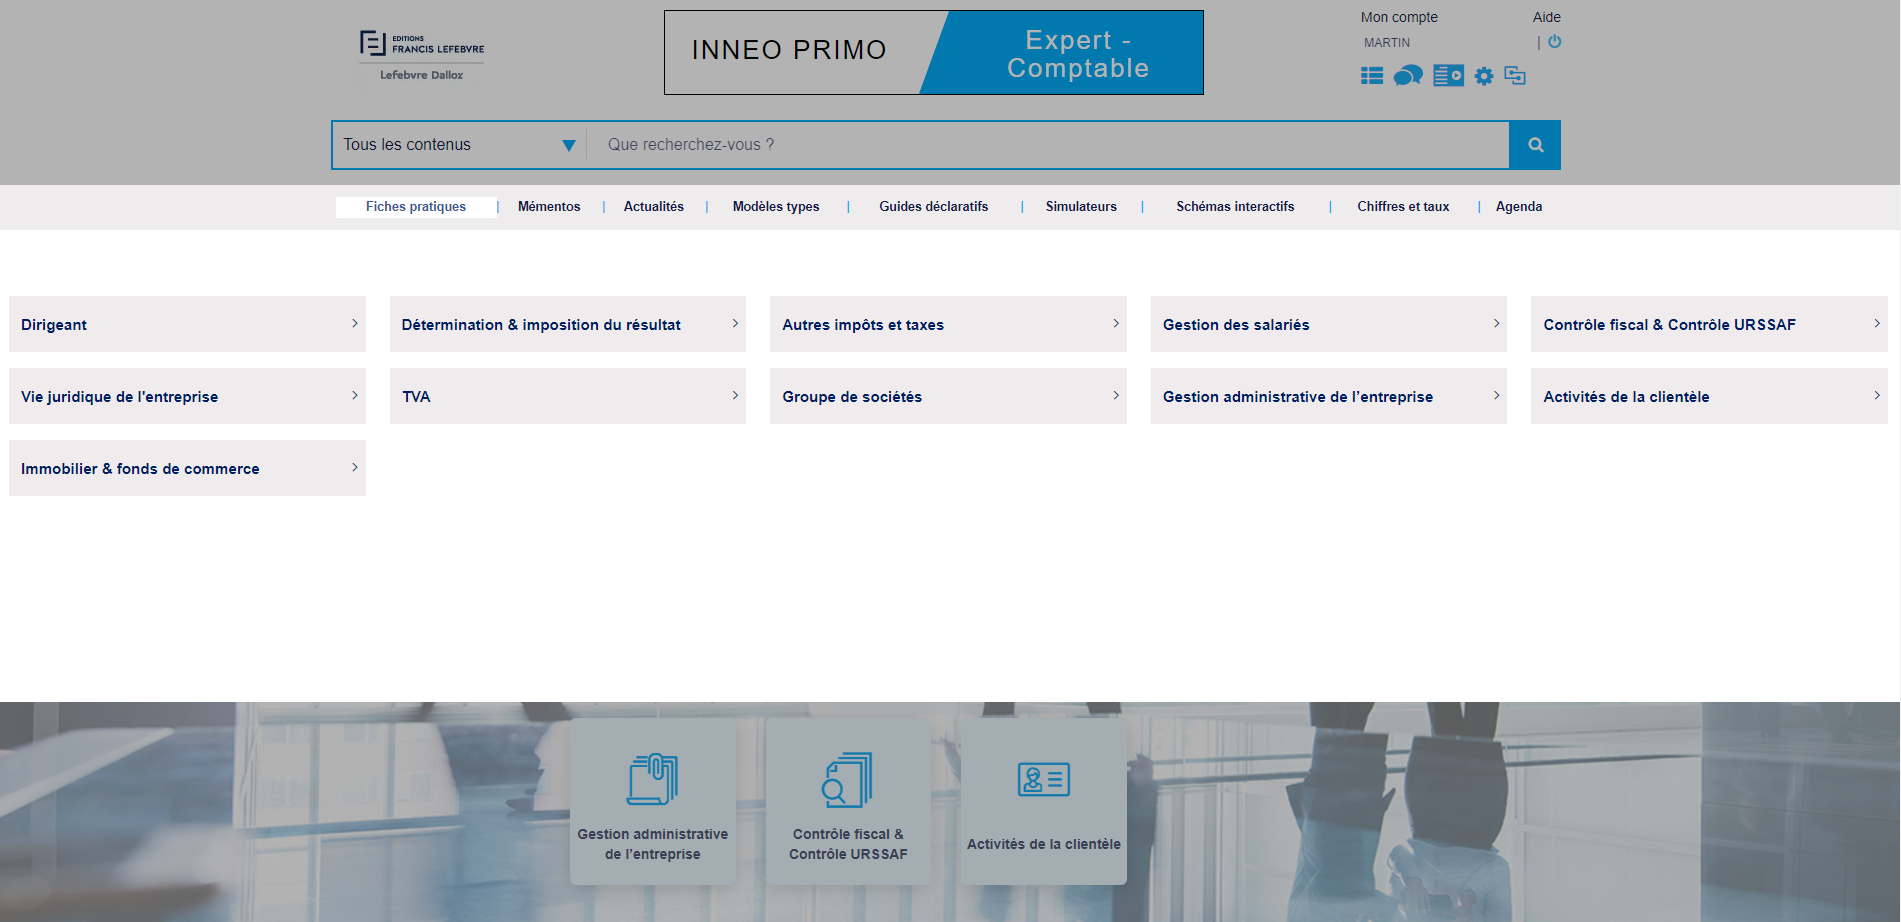Log out using the power icon
The image size is (1901, 922).
(x=1555, y=42)
